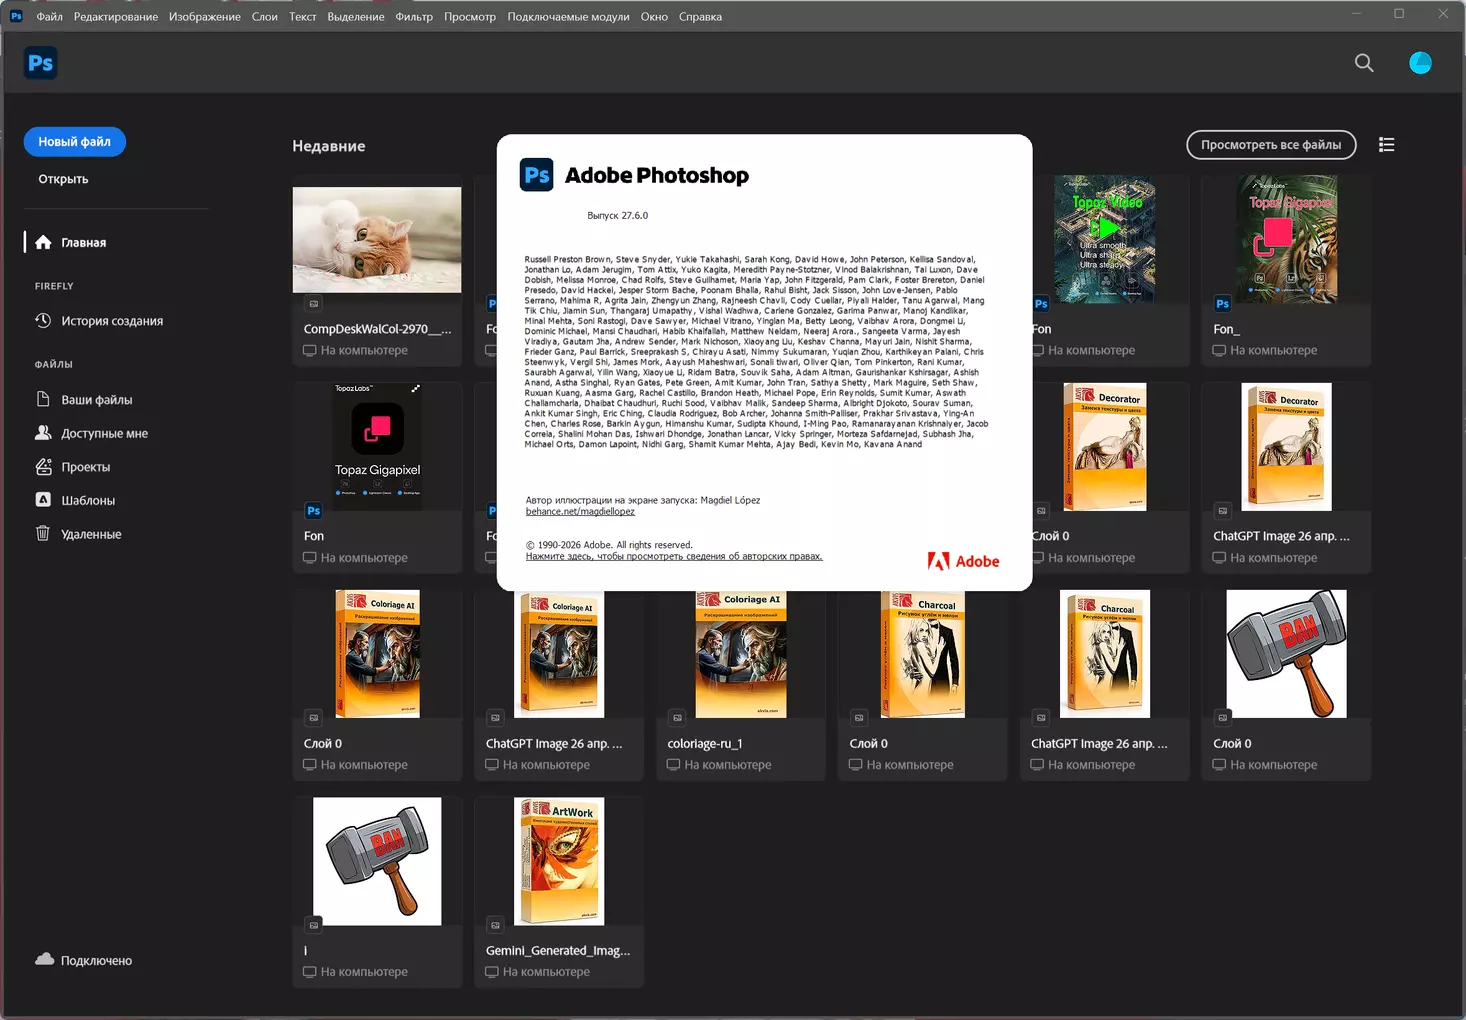
Task: Click the search magnifier icon
Action: click(x=1363, y=63)
